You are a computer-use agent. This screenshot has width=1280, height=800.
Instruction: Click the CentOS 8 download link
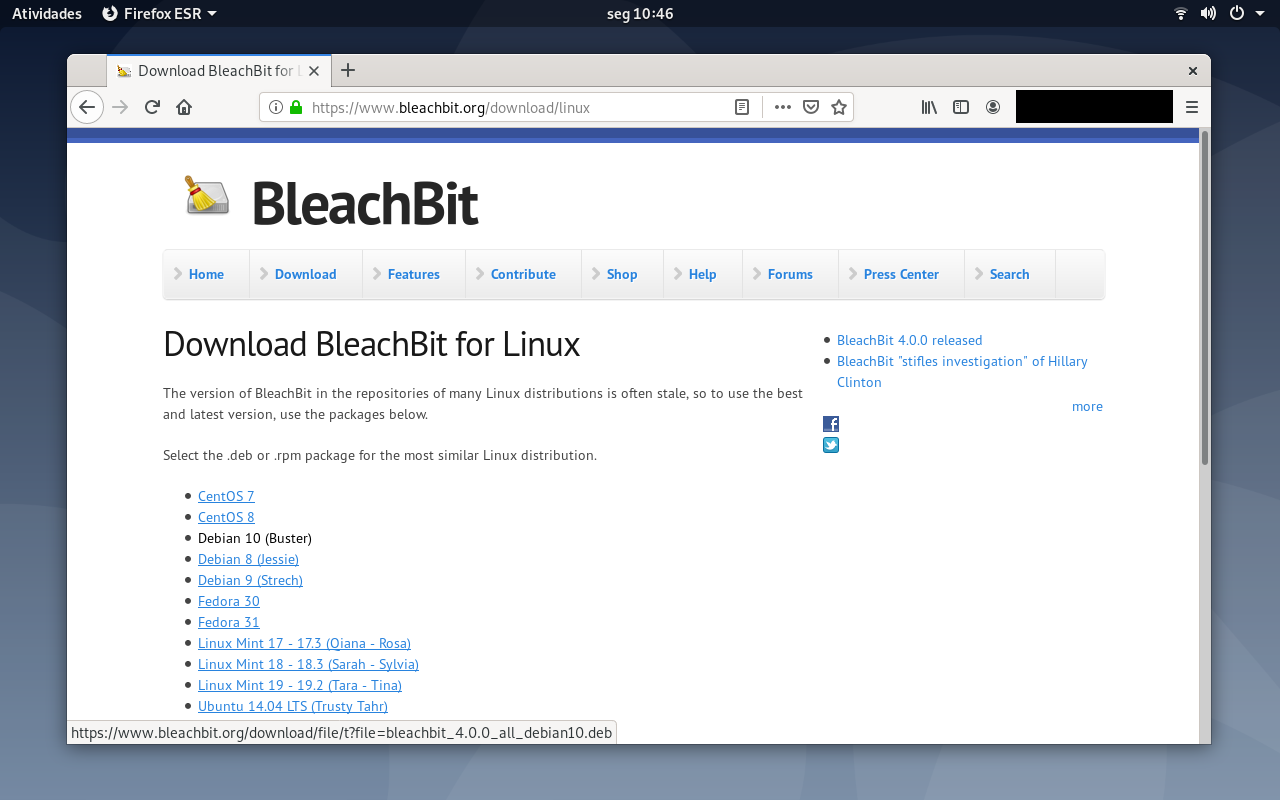click(226, 517)
